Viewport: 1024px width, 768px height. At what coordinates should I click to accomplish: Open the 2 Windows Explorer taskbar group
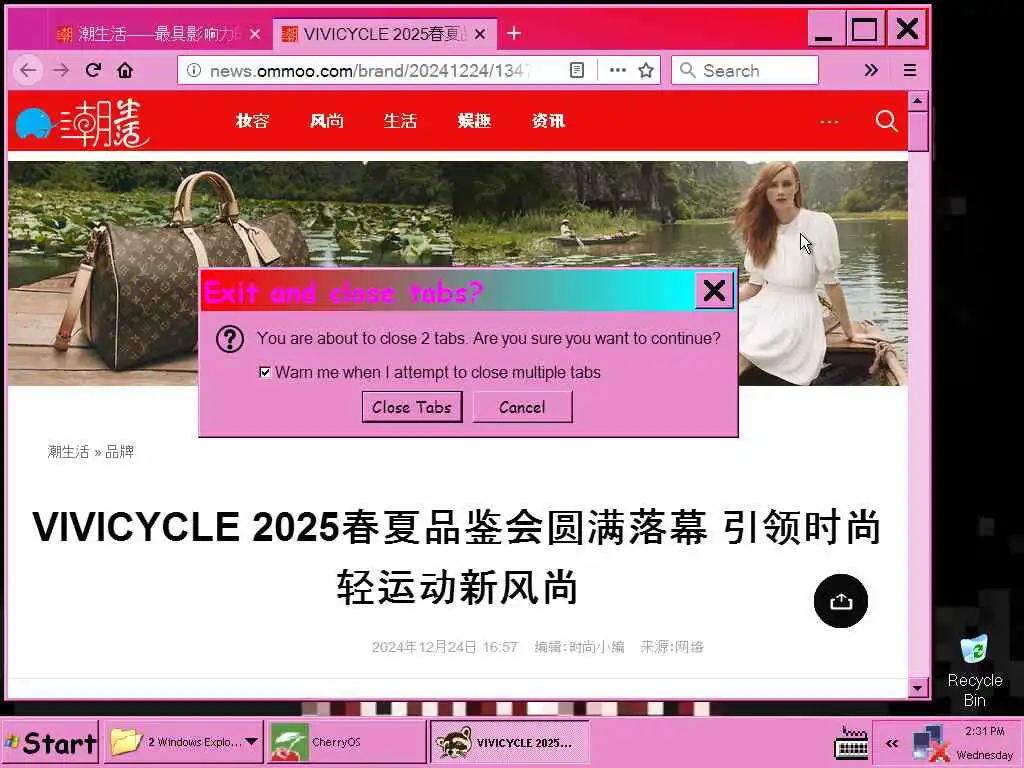point(184,742)
